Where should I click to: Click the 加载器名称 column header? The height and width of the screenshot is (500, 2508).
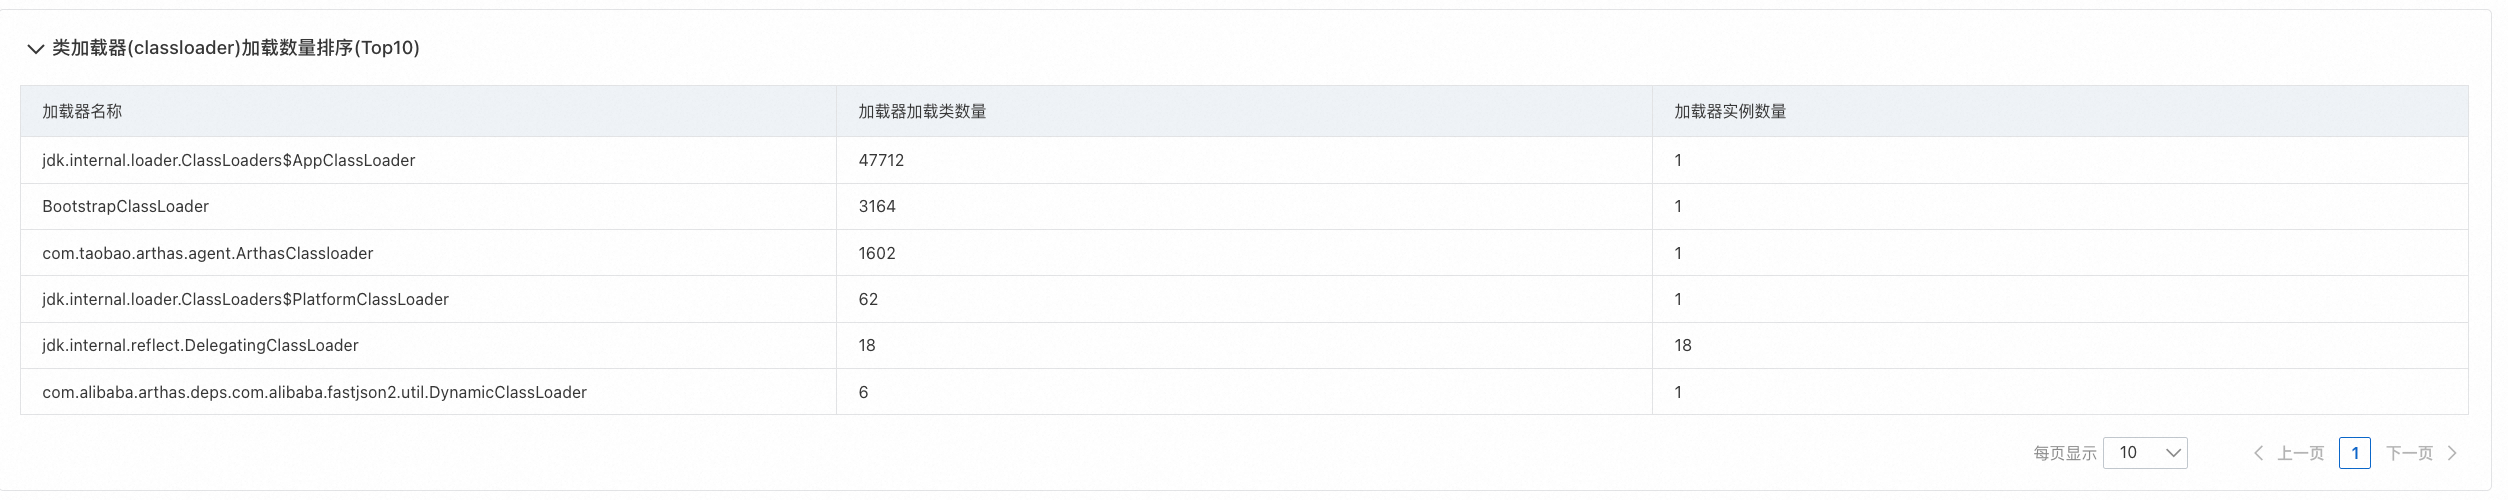pos(82,112)
